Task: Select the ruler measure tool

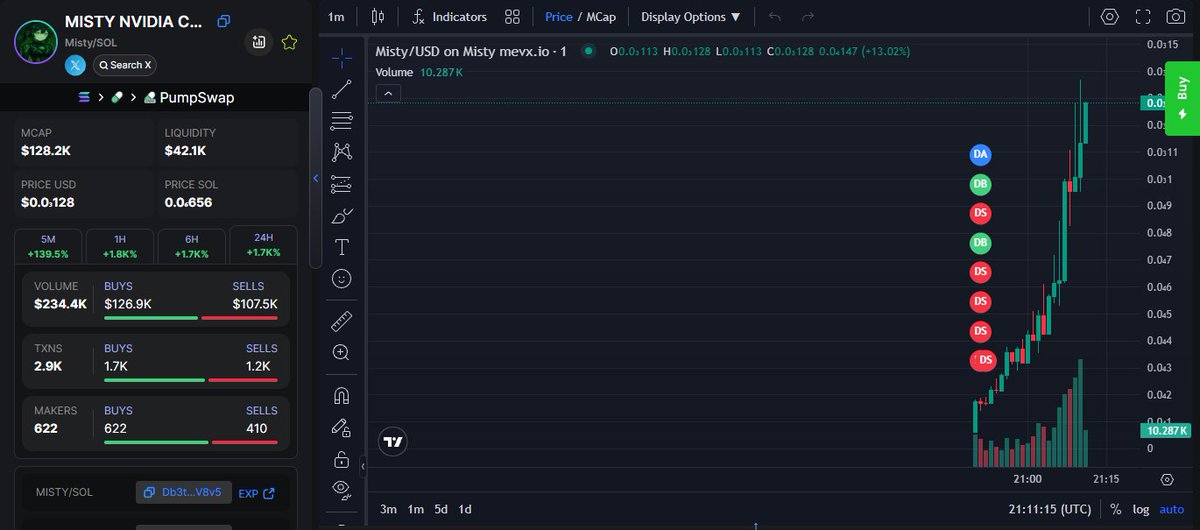Action: point(342,322)
